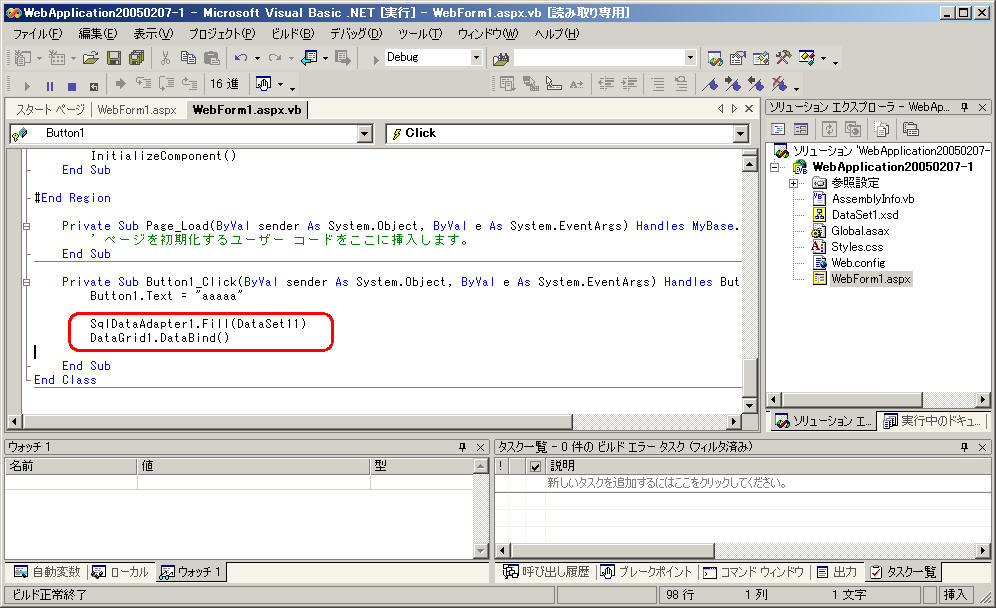Click Show All Files in Solution Explorer toolbar
The width and height of the screenshot is (996, 608).
(880, 129)
